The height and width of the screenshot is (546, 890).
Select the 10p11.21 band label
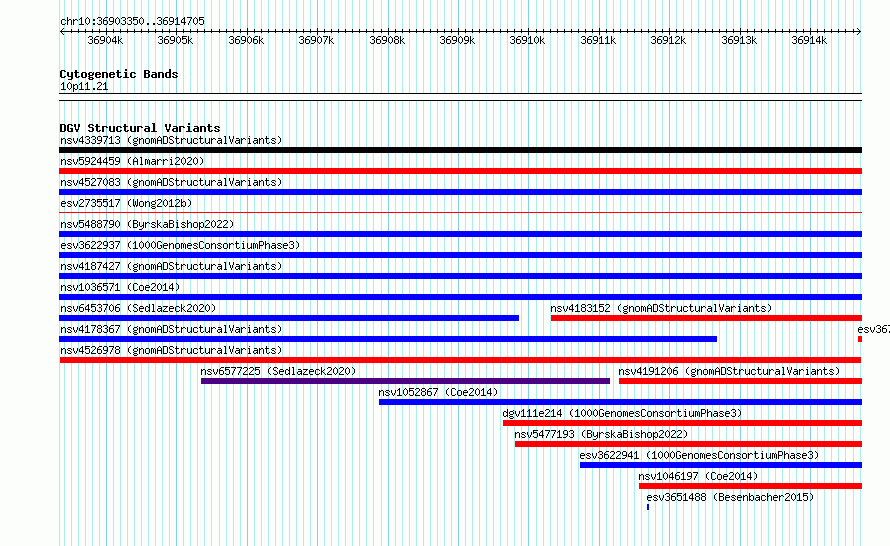tap(84, 86)
